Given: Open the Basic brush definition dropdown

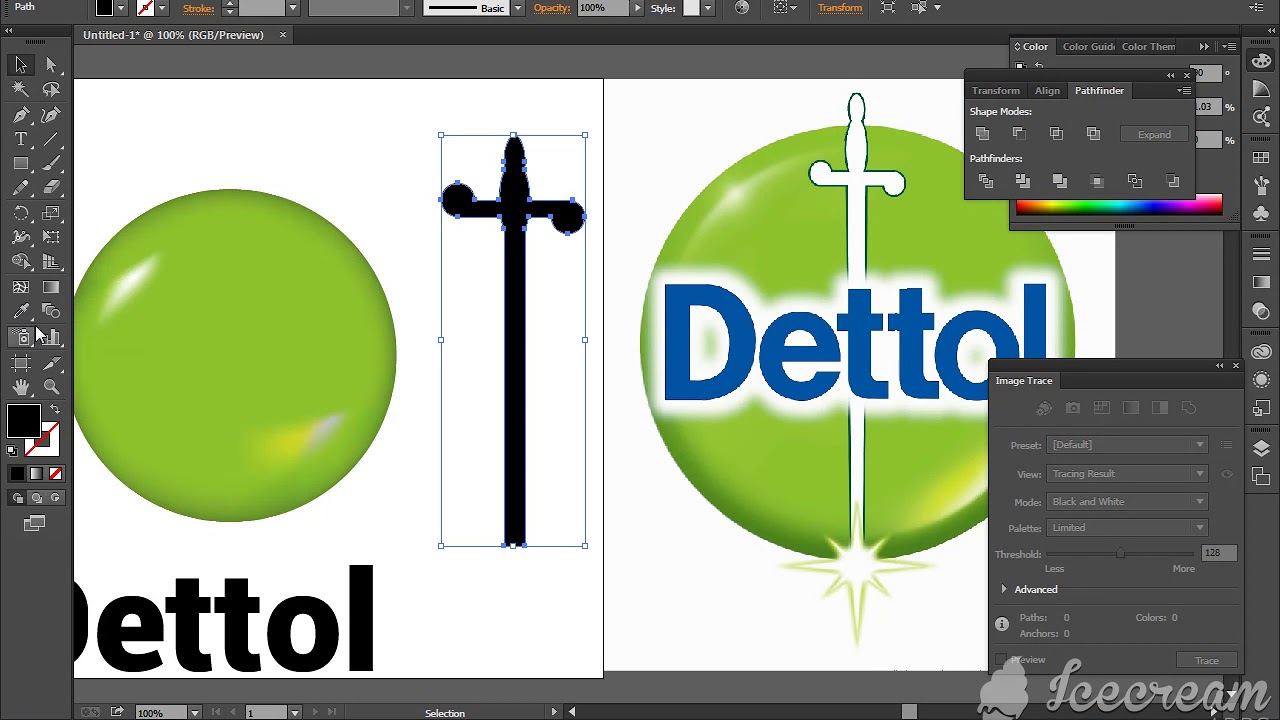Looking at the screenshot, I should point(517,8).
